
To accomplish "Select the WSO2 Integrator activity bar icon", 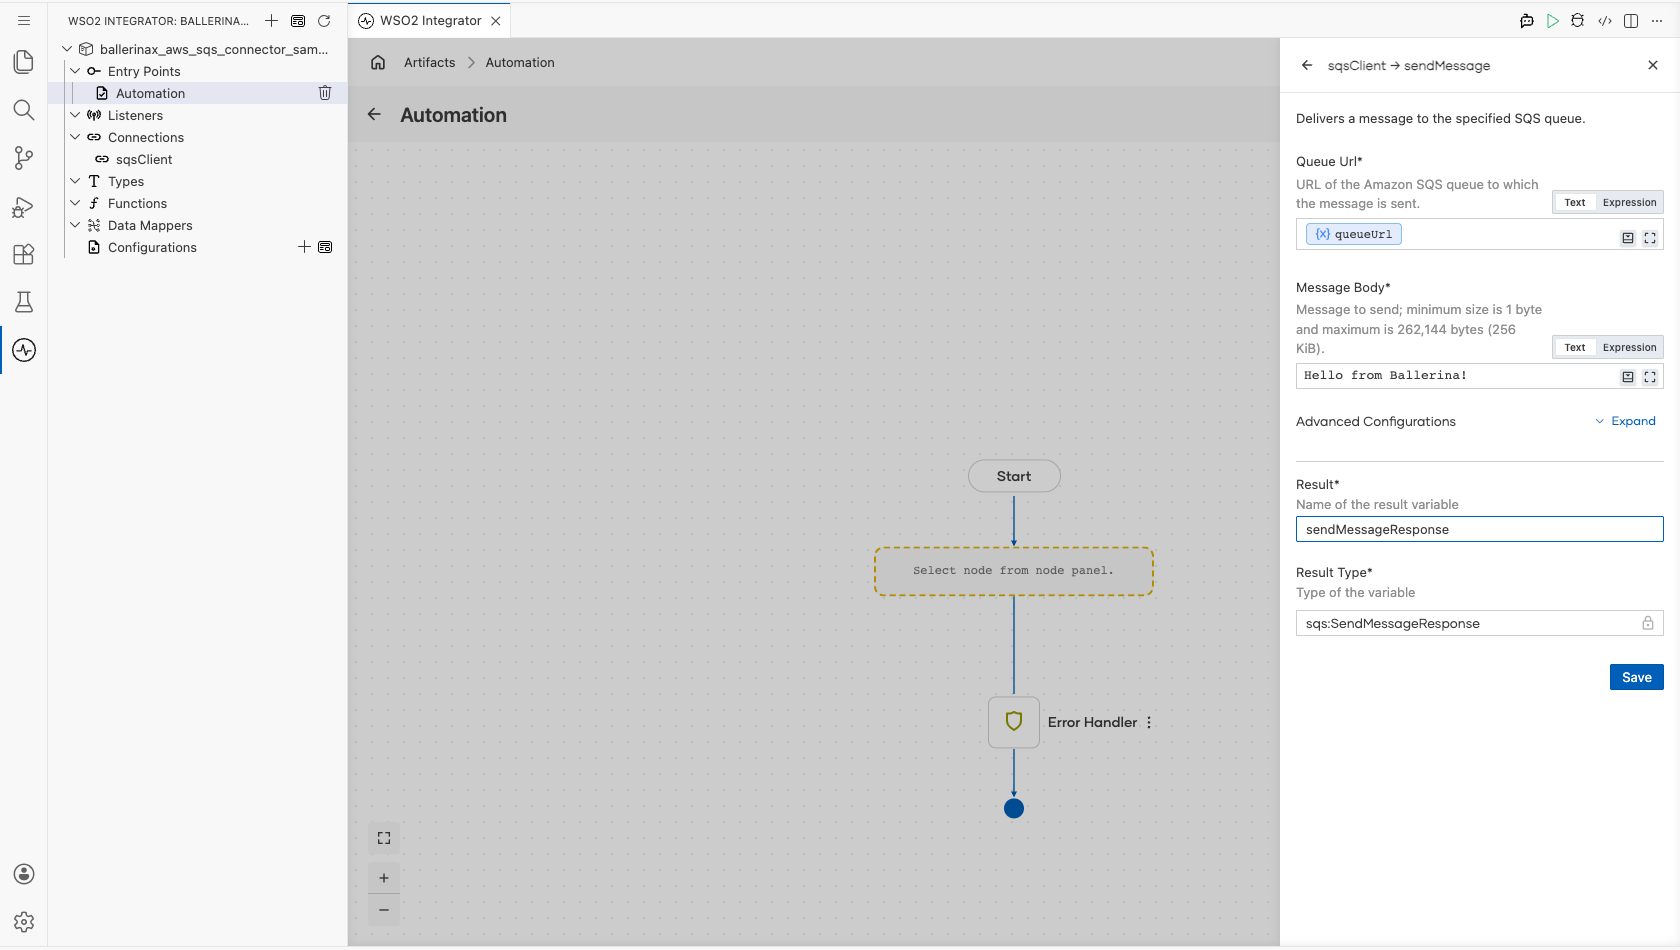I will [24, 350].
